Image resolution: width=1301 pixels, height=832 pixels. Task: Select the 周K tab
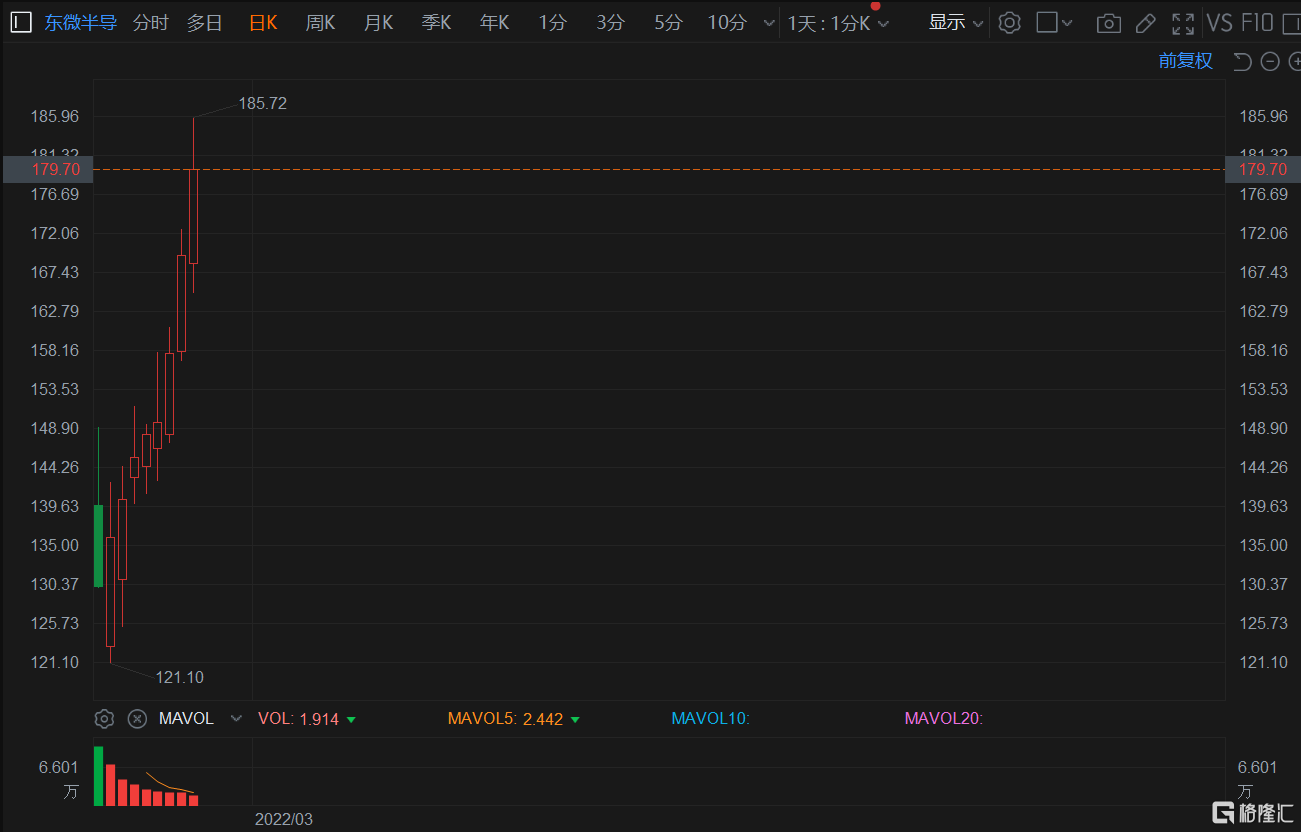click(320, 22)
